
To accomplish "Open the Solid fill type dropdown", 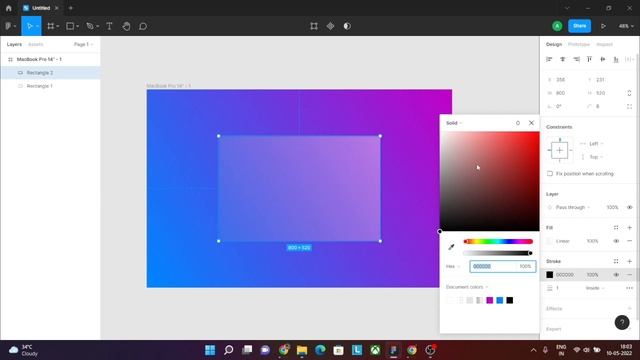I will tap(454, 123).
